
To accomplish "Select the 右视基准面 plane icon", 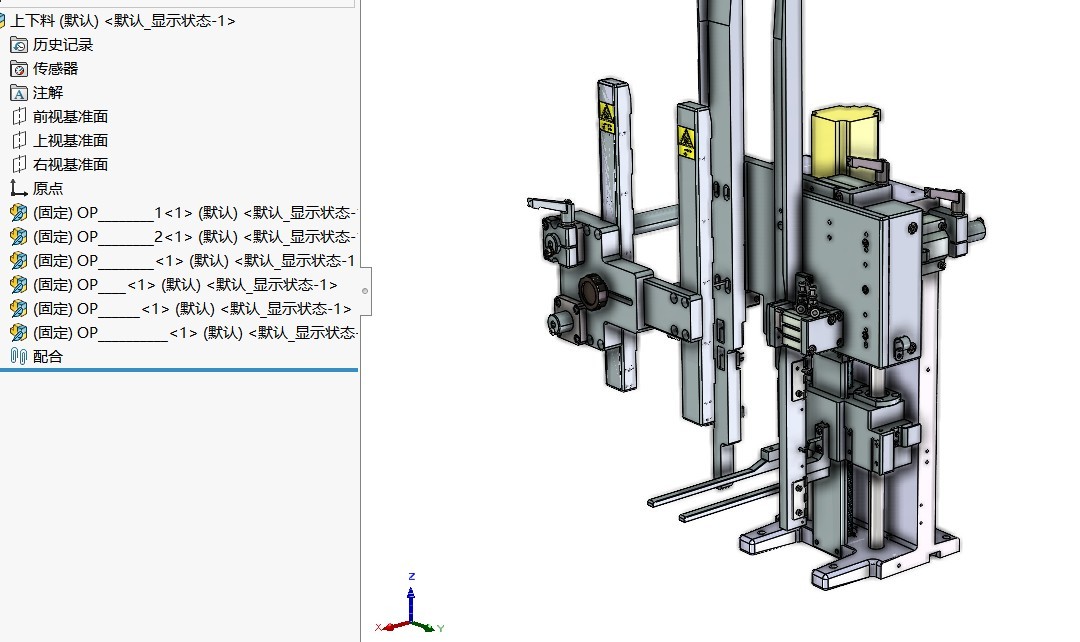I will click(x=19, y=164).
